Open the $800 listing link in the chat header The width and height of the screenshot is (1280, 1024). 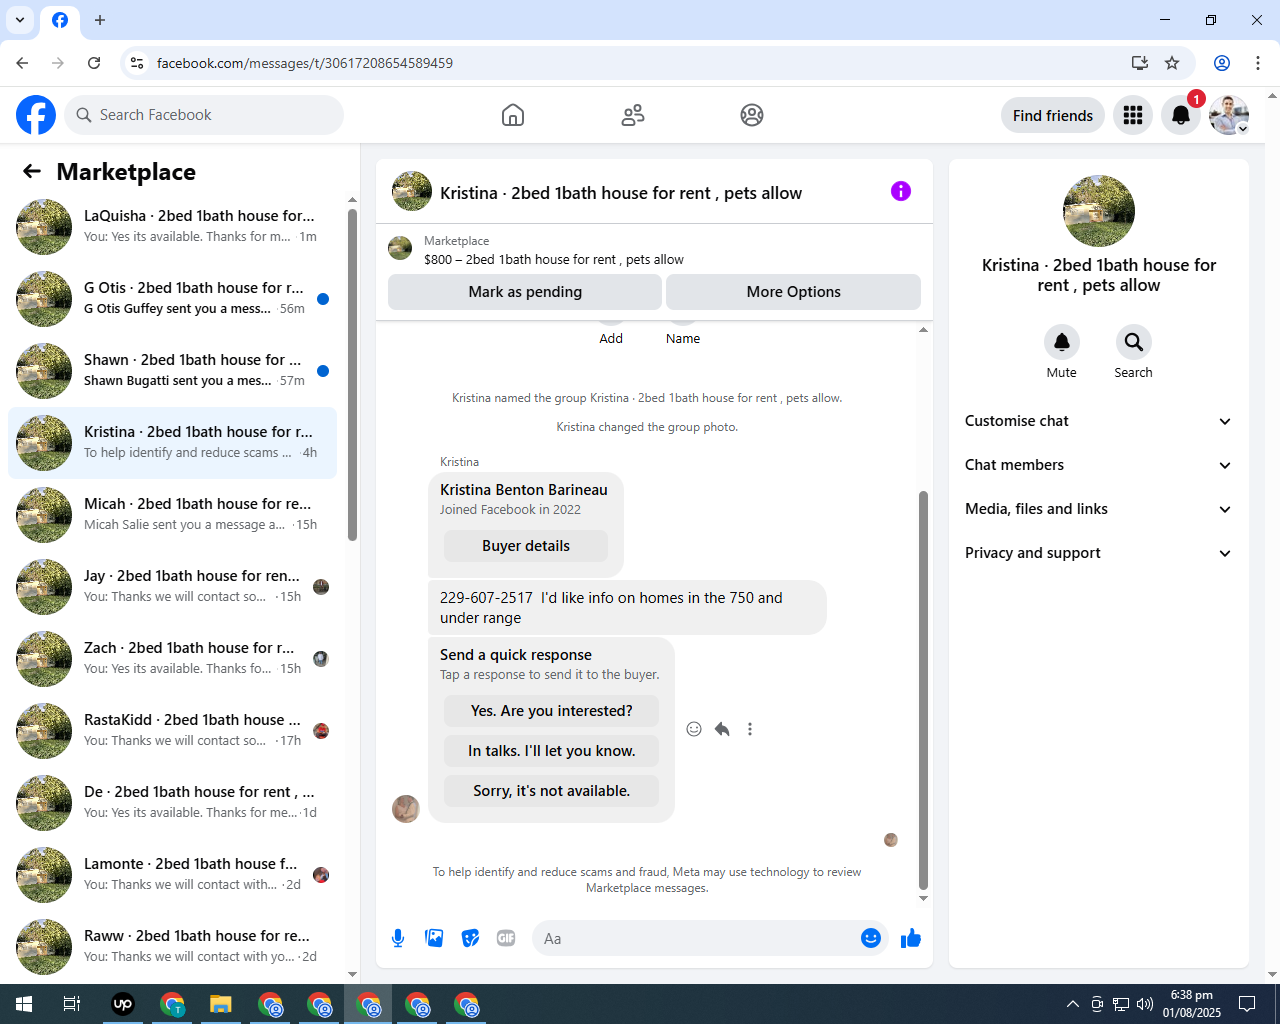tap(554, 259)
